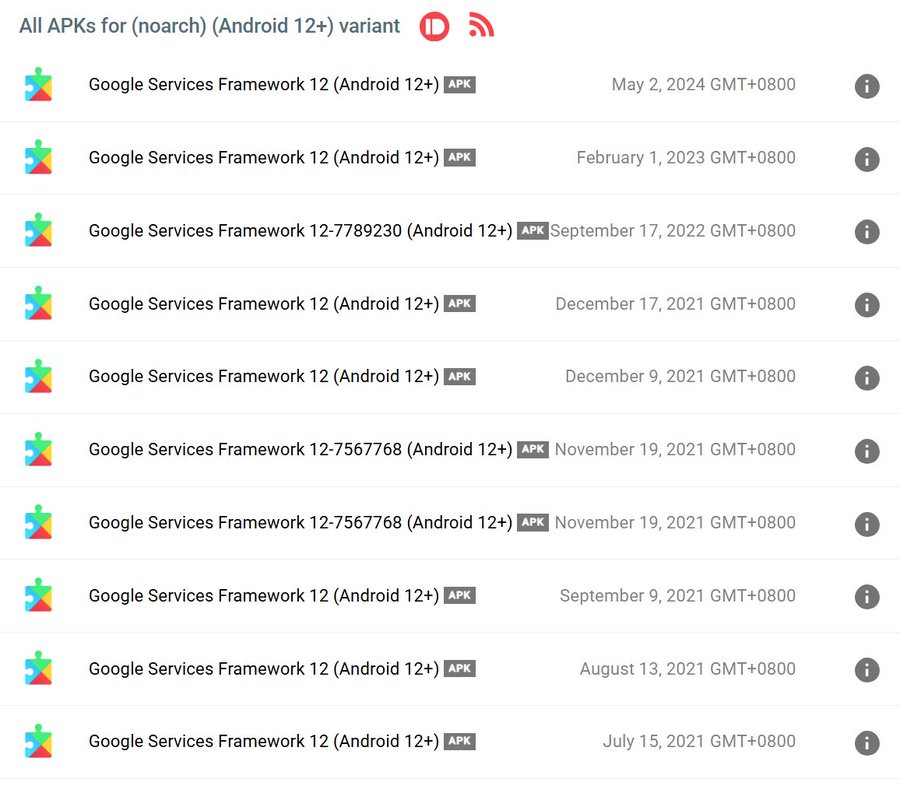Open info icon for September 17, 2022 APK

(x=867, y=232)
